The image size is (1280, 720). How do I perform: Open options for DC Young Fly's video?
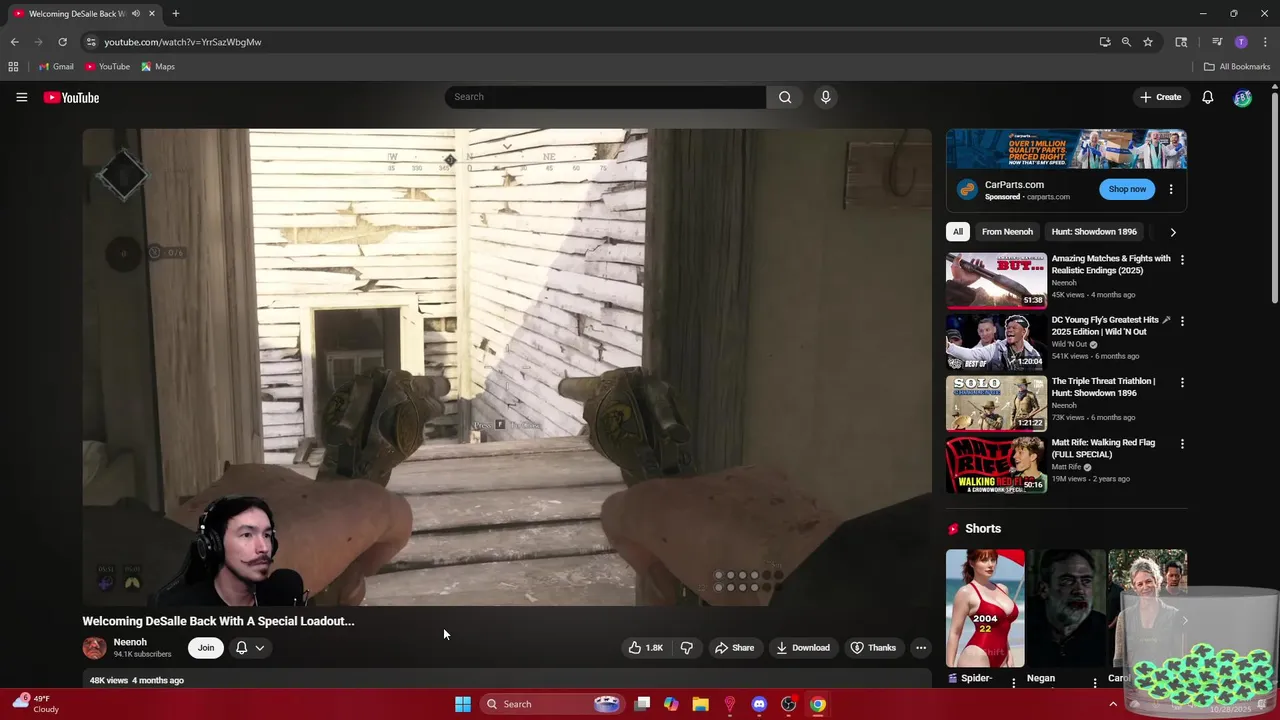click(x=1182, y=321)
